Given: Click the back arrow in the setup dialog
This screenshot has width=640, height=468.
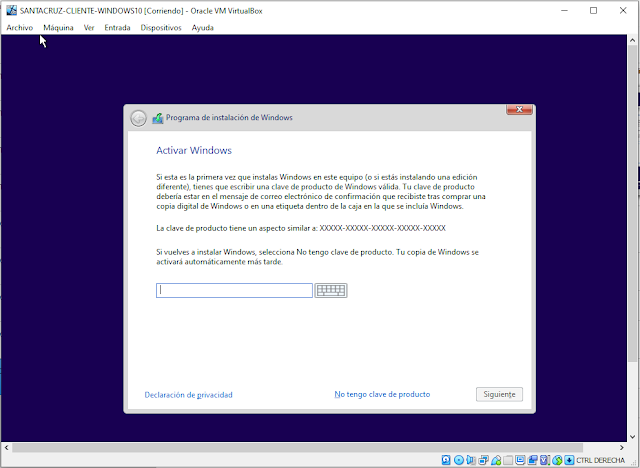Looking at the screenshot, I should click(x=138, y=118).
